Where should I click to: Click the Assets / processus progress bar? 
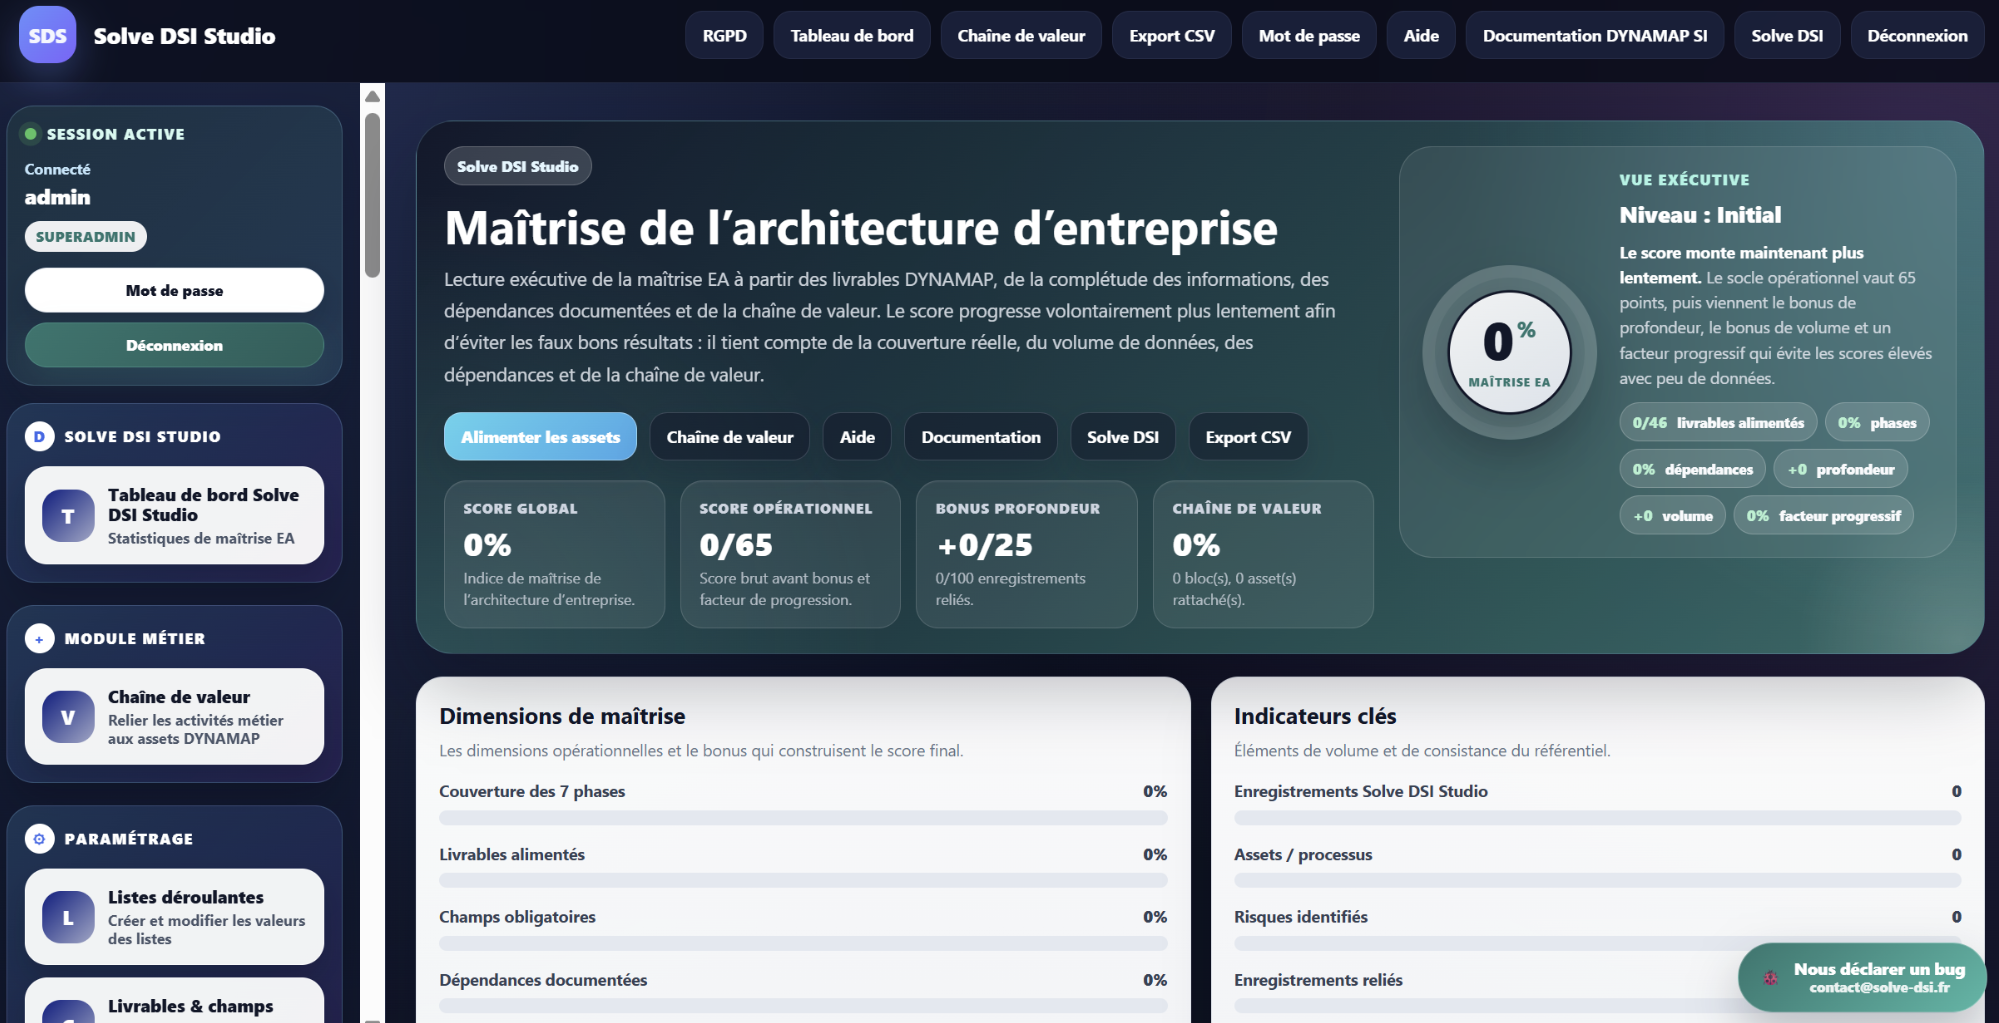[x=1597, y=881]
